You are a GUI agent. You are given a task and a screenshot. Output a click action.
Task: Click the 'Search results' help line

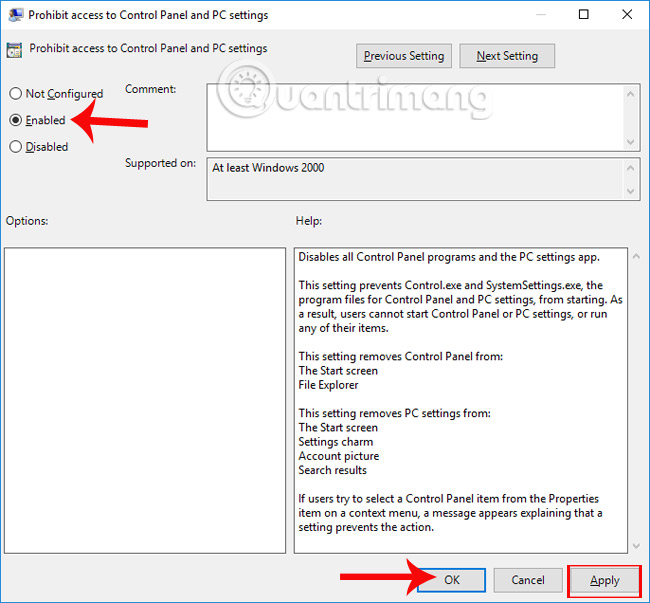[332, 470]
